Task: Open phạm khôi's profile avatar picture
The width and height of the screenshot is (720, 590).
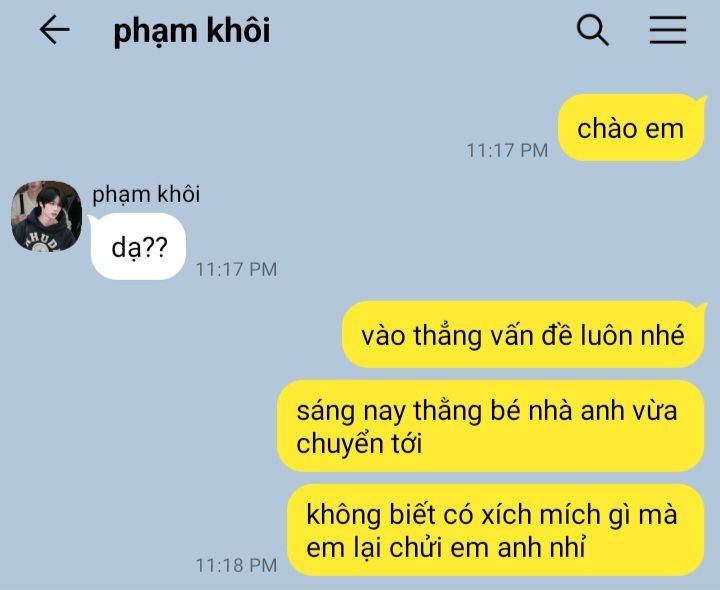Action: point(47,216)
